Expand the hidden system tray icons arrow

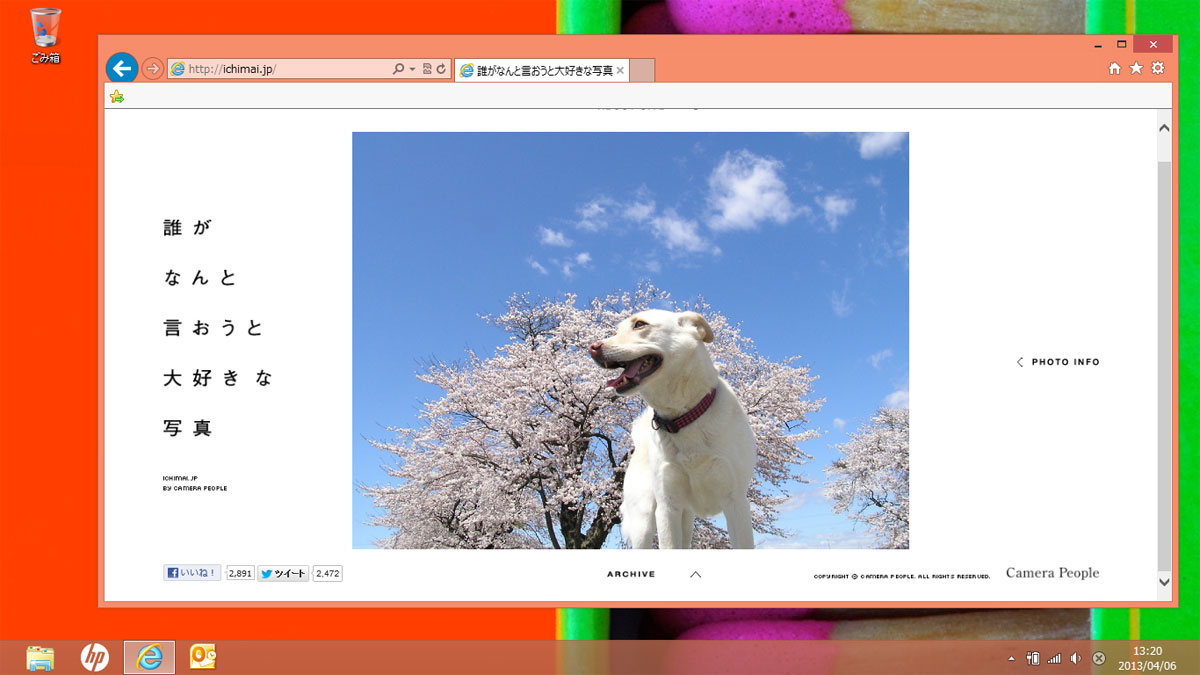point(1010,658)
